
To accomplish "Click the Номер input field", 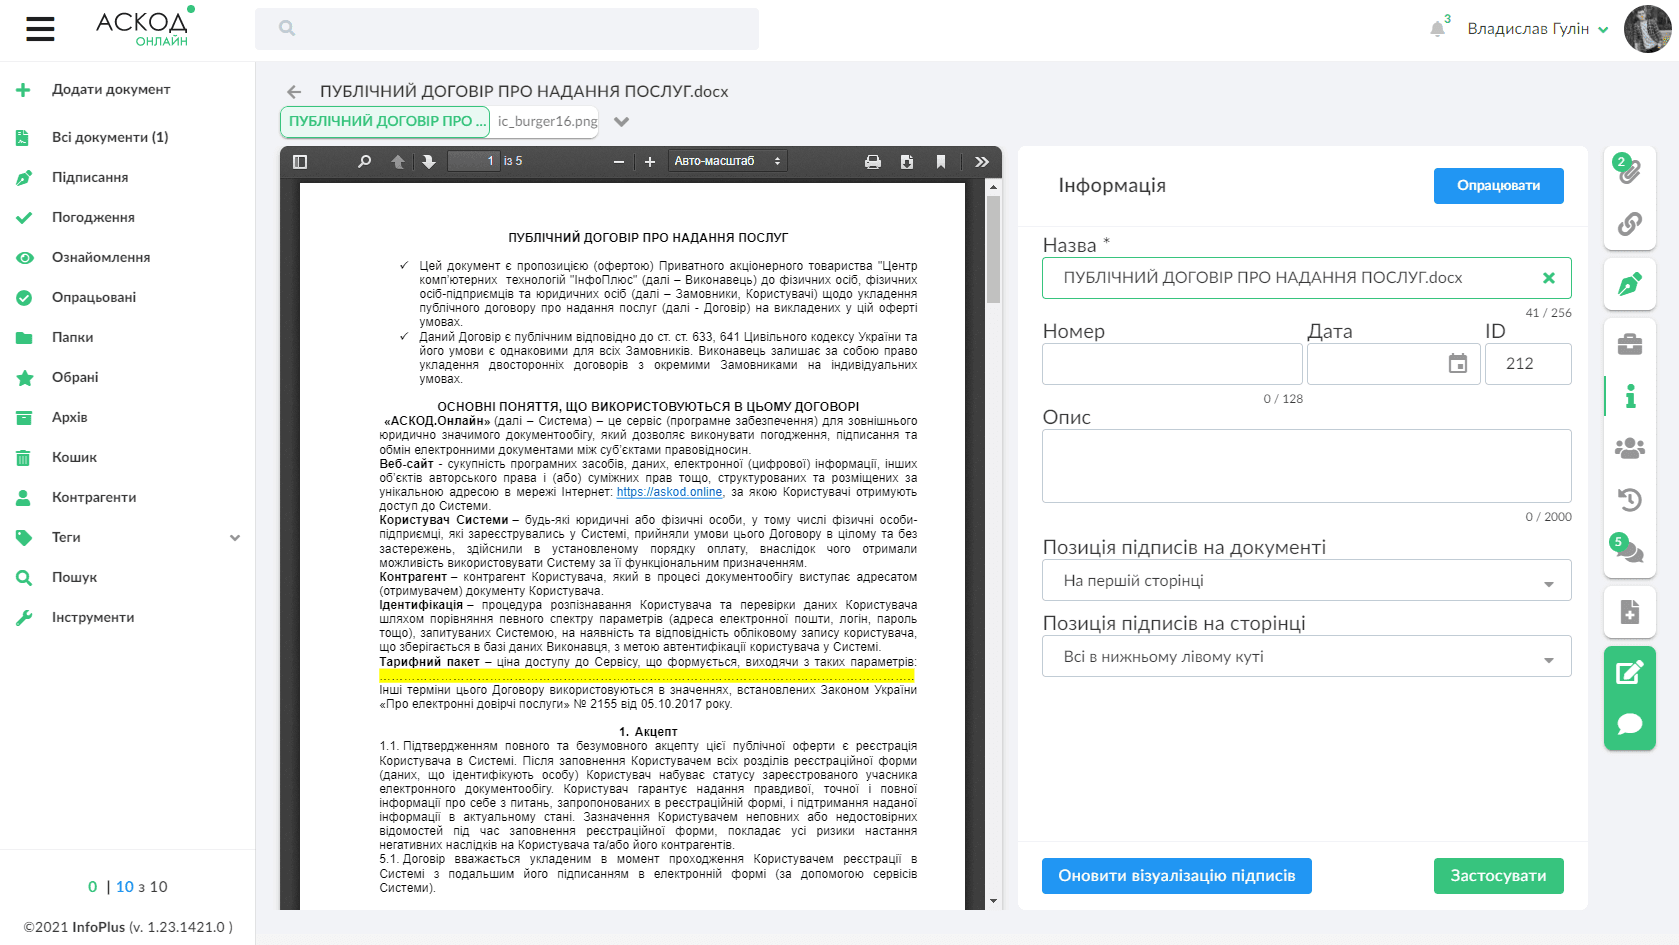I will click(x=1171, y=364).
